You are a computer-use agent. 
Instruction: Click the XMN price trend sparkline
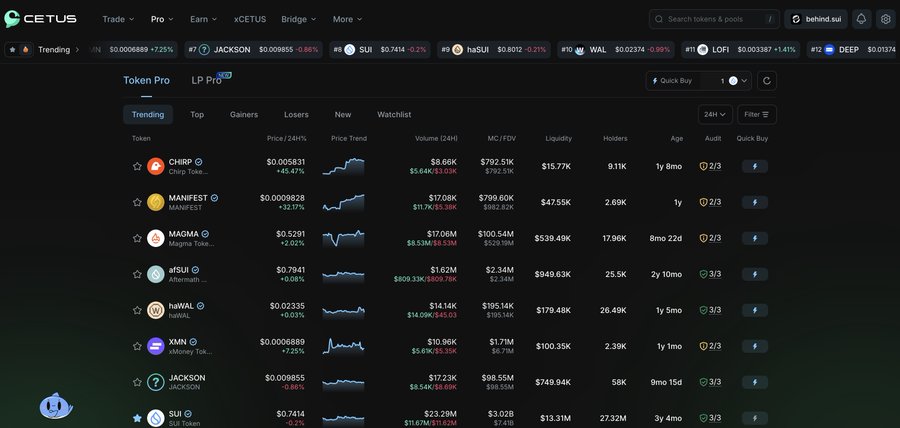343,346
